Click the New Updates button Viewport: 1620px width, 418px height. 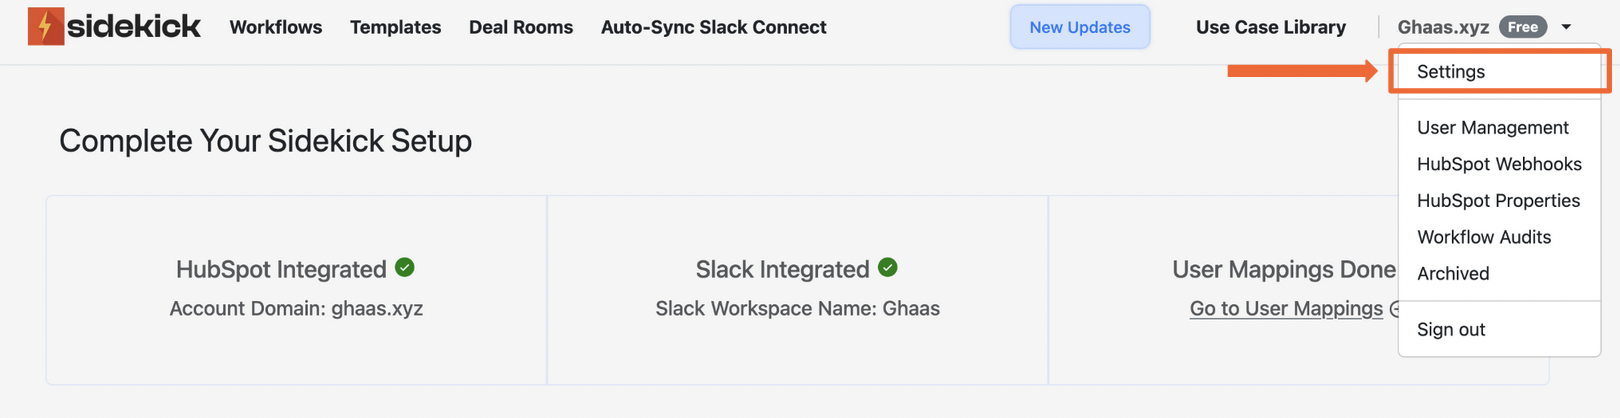[x=1079, y=27]
